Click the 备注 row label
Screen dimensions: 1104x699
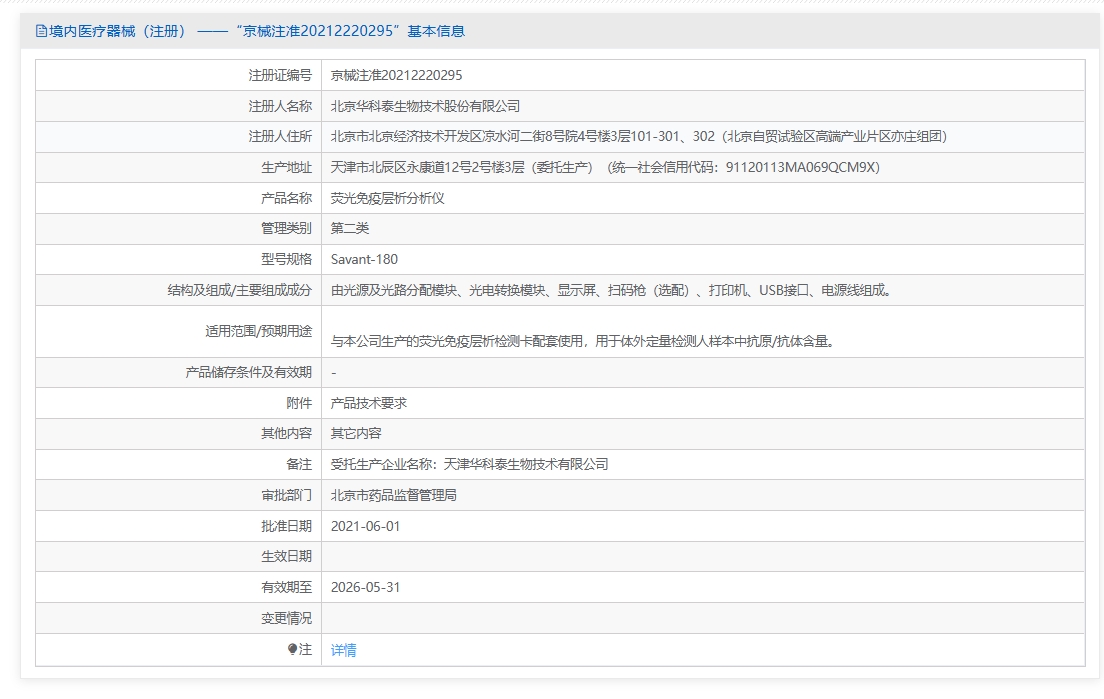299,465
